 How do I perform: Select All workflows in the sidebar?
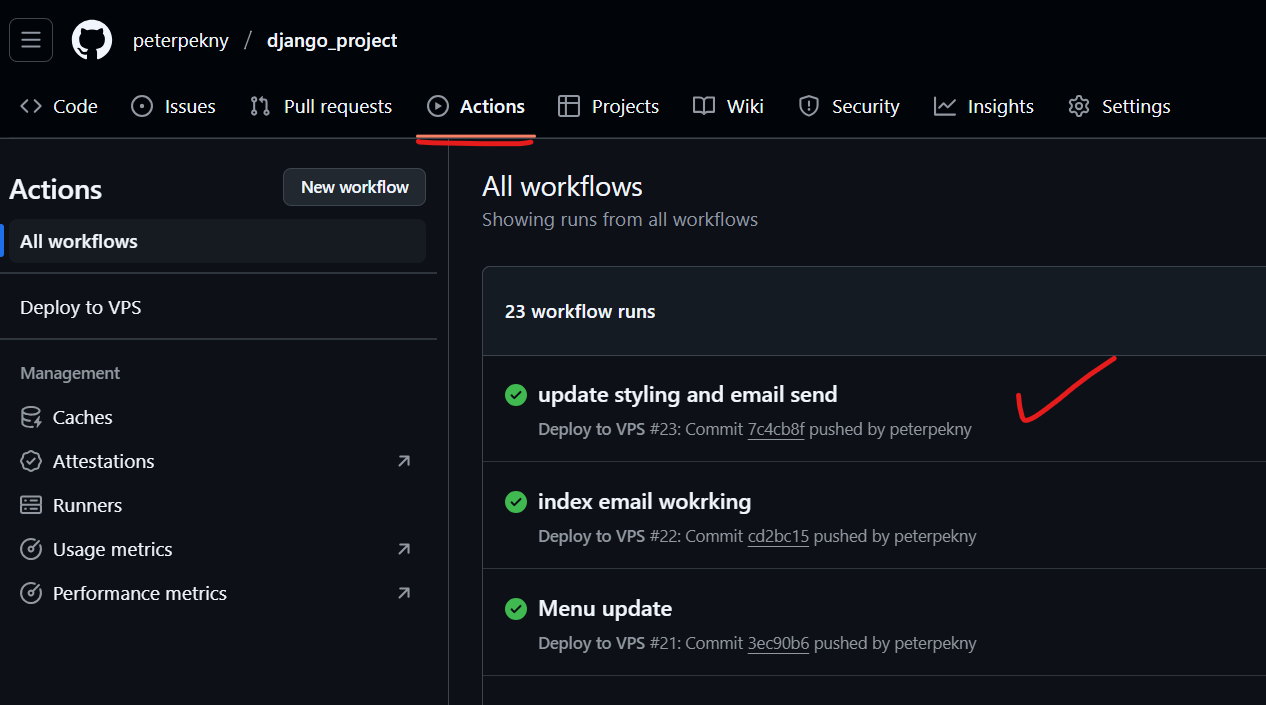pos(79,242)
